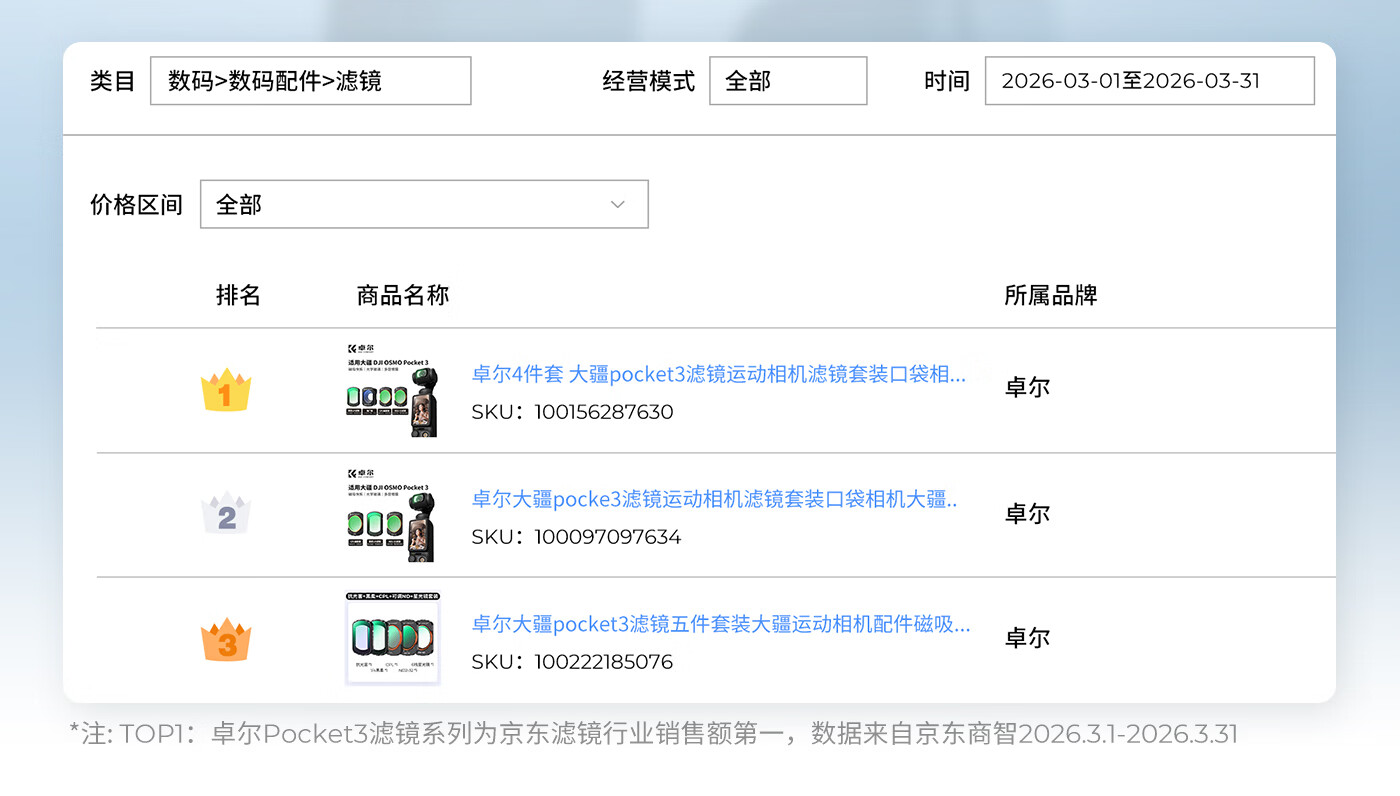The height and width of the screenshot is (796, 1400).
Task: Click brand 卓尔 in the rank 2 row
Action: (1027, 514)
